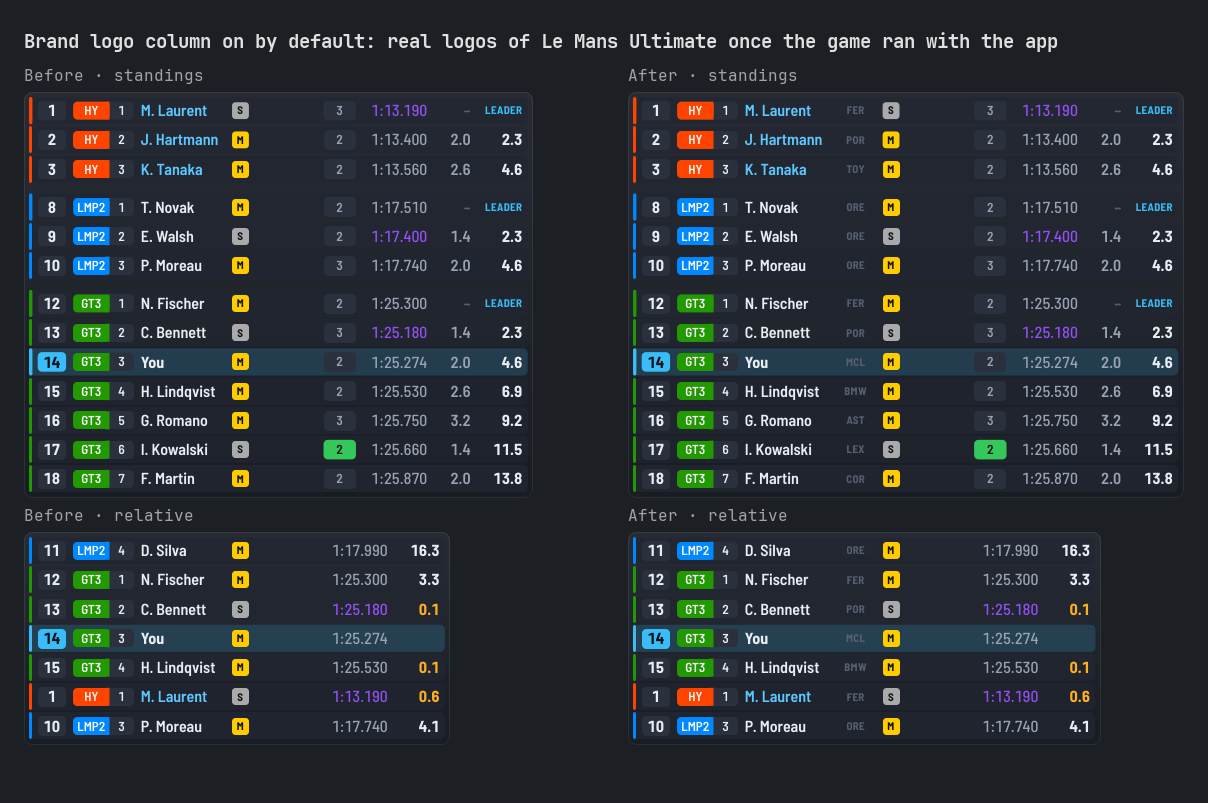This screenshot has width=1208, height=803.
Task: Click the purple 1:17.400 lap time in After standings
Action: 1050,237
